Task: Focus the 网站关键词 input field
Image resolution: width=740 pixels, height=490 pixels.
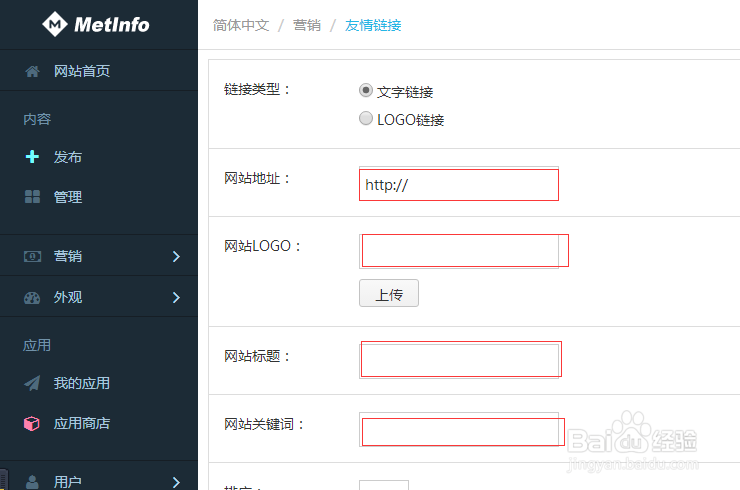Action: click(x=459, y=429)
